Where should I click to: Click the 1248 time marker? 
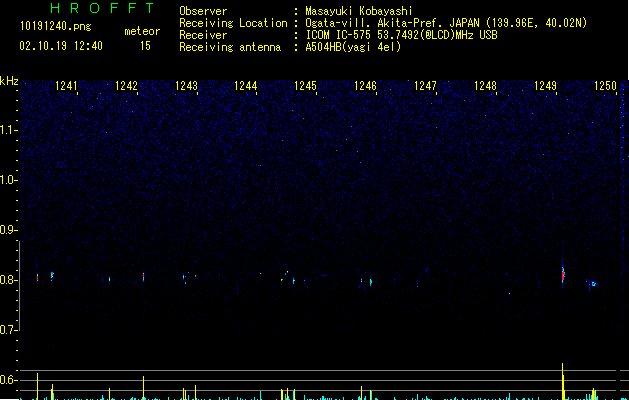[485, 86]
